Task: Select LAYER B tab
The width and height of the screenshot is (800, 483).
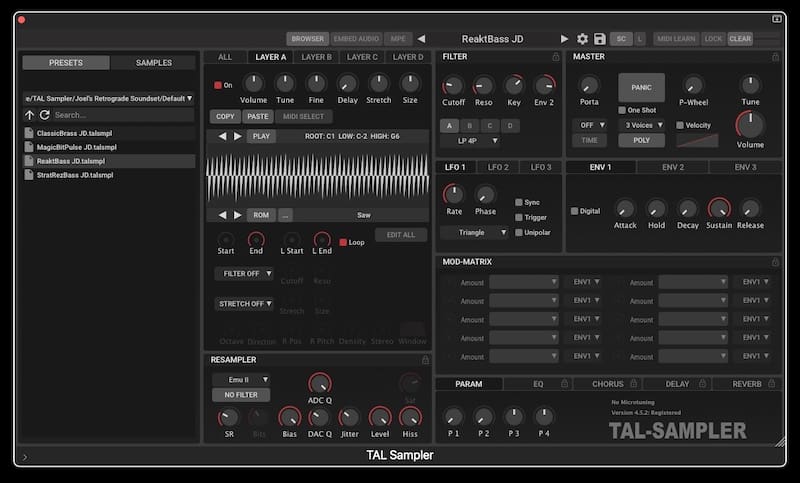Action: coord(316,57)
